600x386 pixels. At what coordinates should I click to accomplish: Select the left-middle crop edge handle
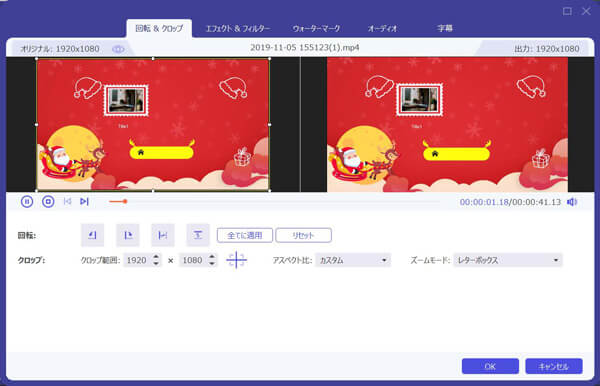pyautogui.click(x=37, y=124)
